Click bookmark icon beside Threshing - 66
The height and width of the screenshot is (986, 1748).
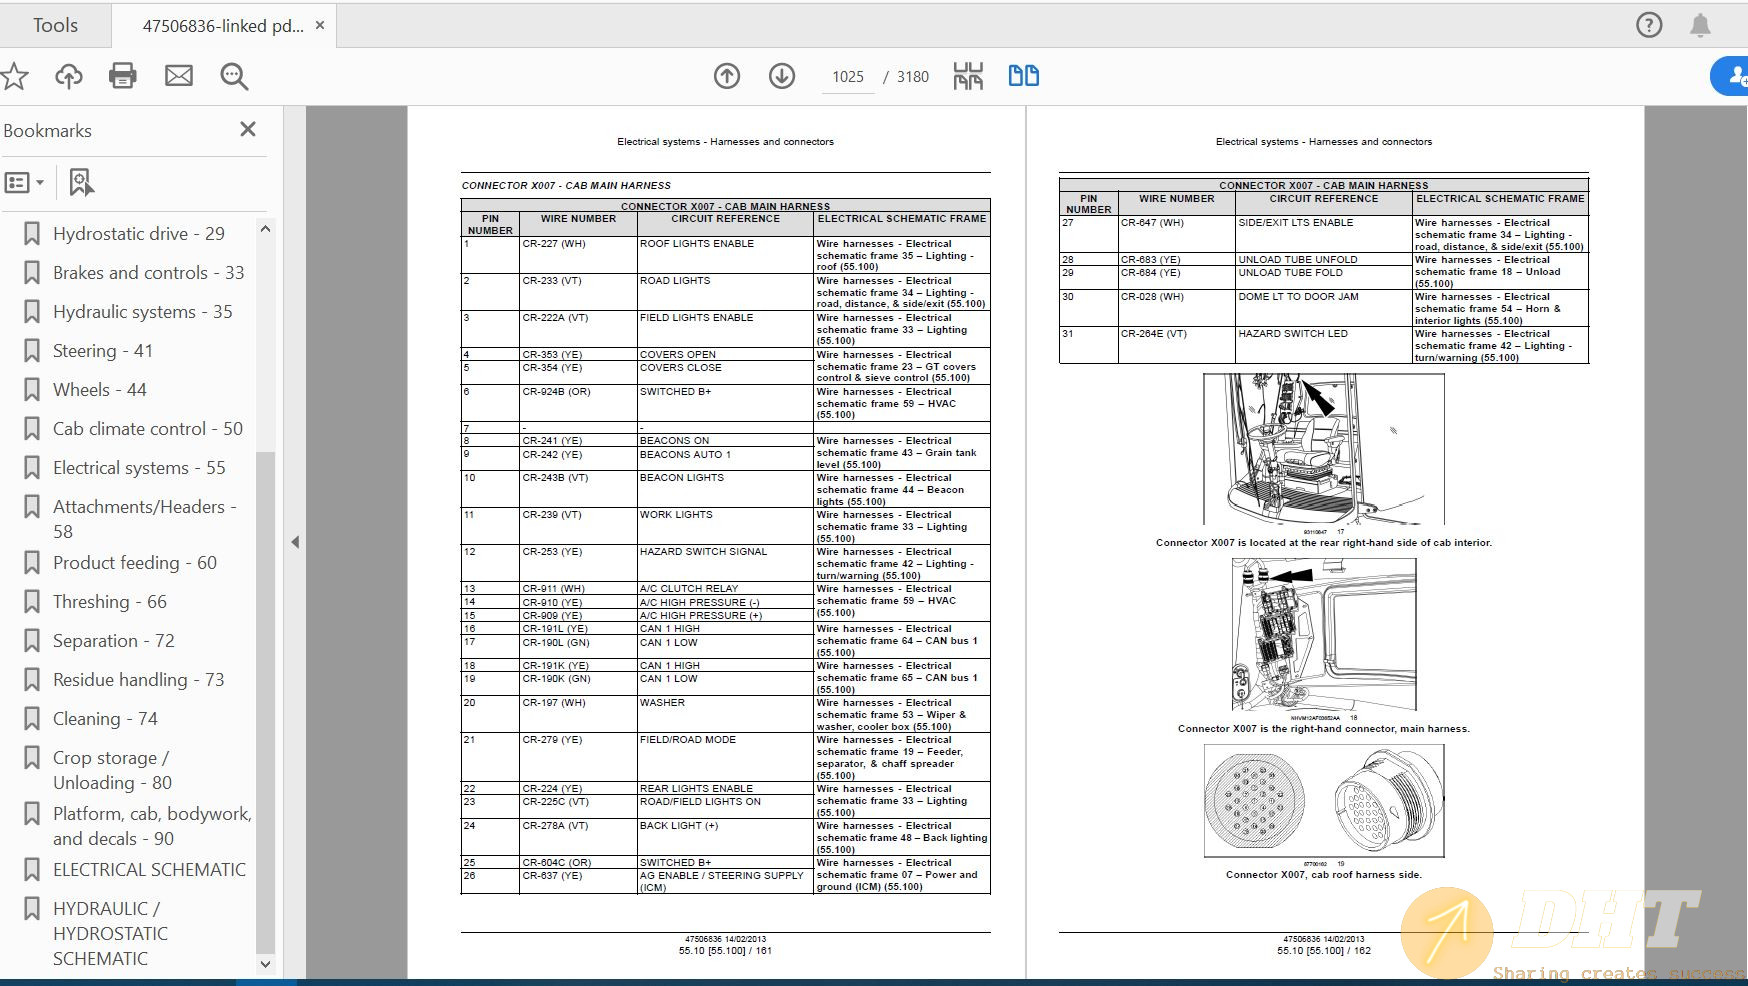(32, 601)
